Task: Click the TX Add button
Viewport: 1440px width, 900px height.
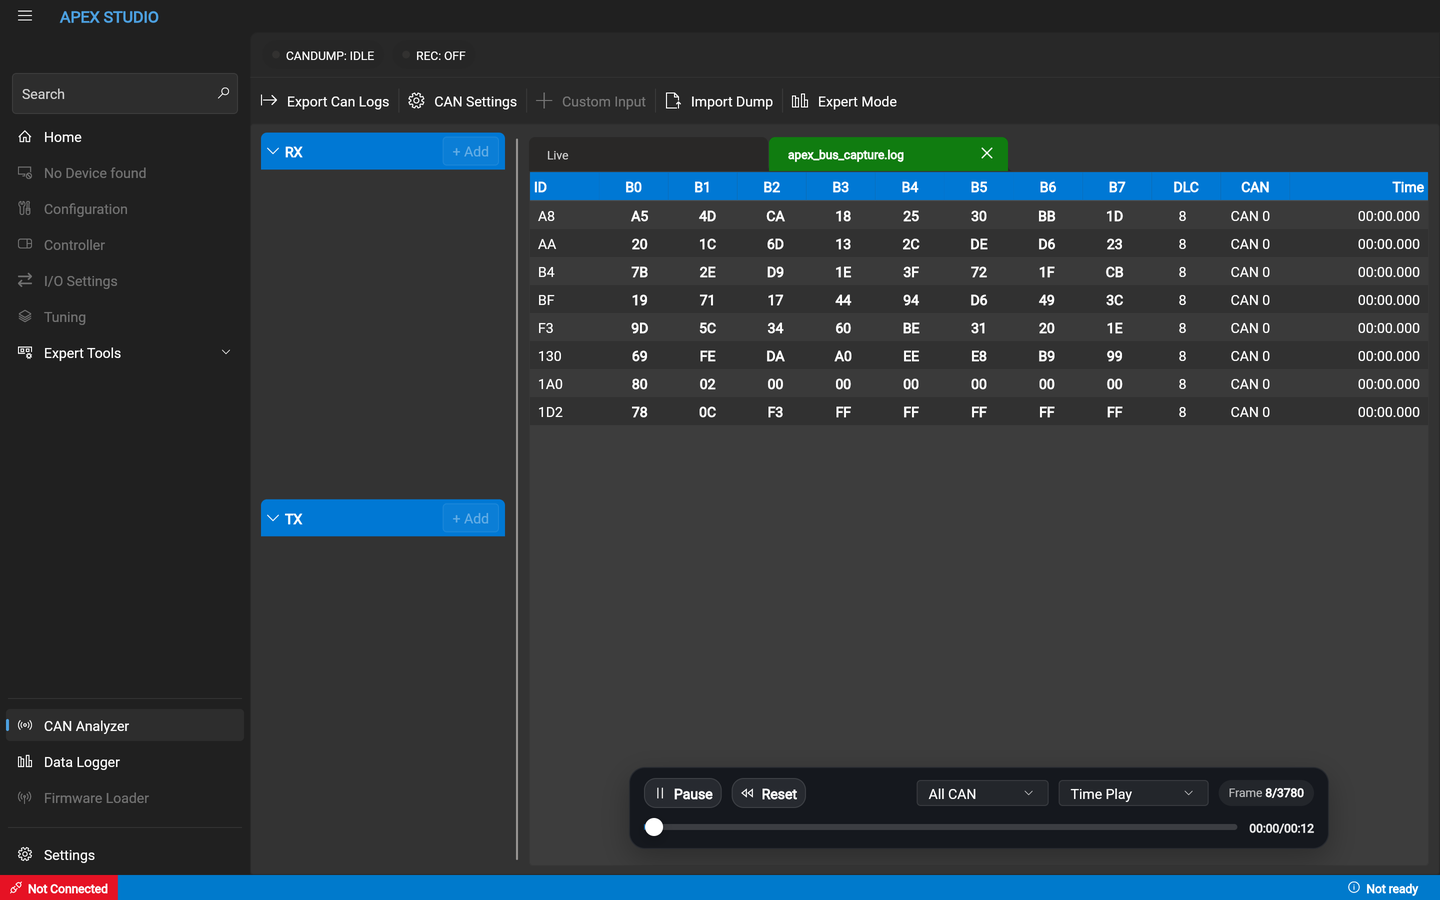Action: pyautogui.click(x=470, y=518)
